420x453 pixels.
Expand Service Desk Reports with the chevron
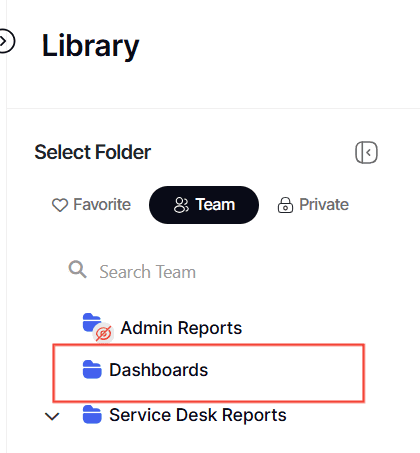coord(52,416)
